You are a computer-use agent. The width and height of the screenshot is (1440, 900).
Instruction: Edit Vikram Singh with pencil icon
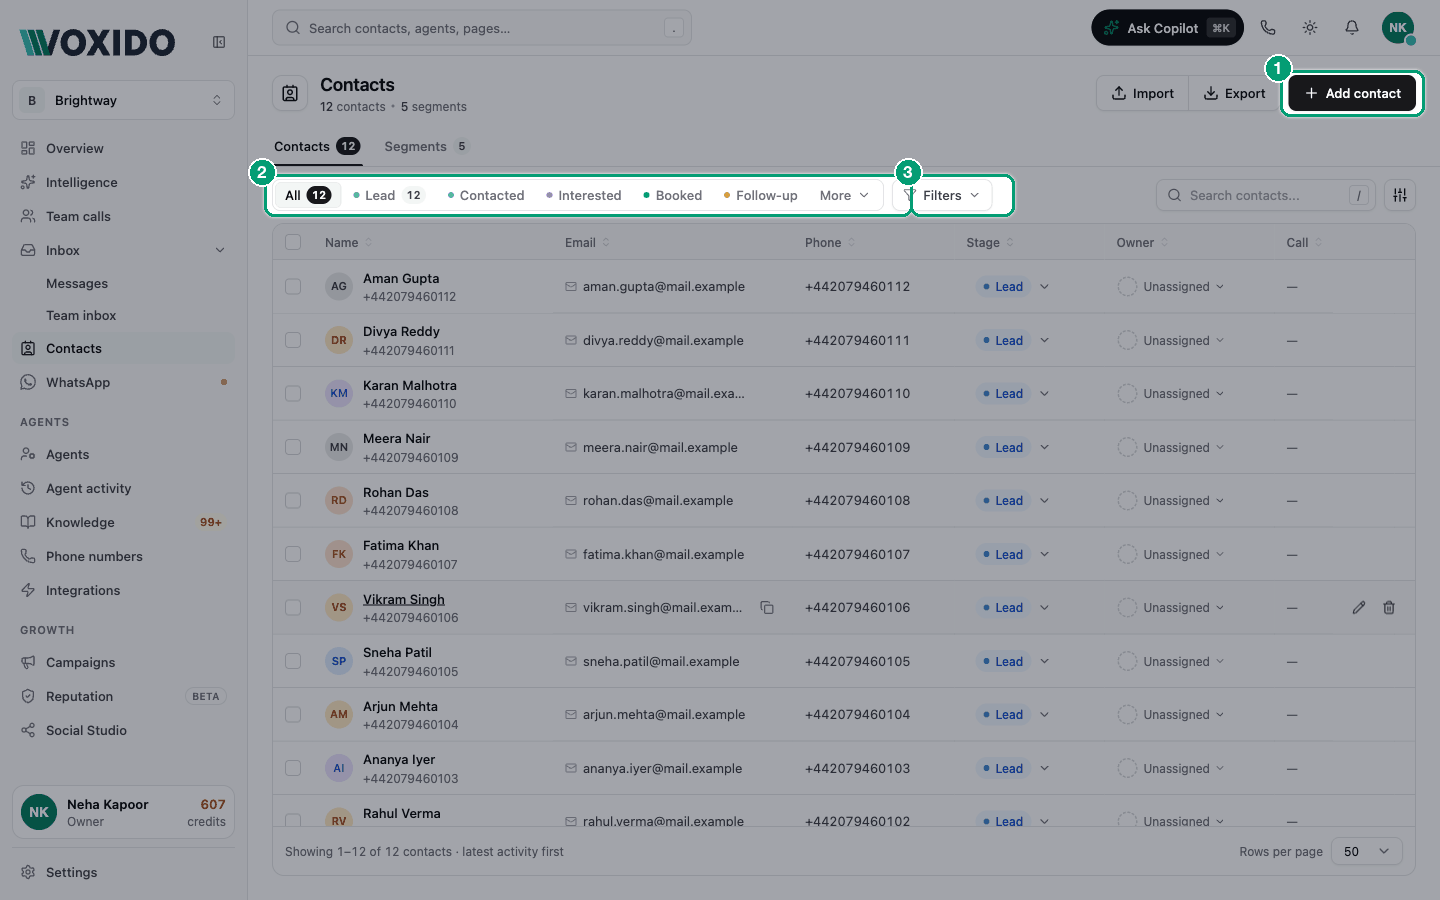click(1359, 607)
